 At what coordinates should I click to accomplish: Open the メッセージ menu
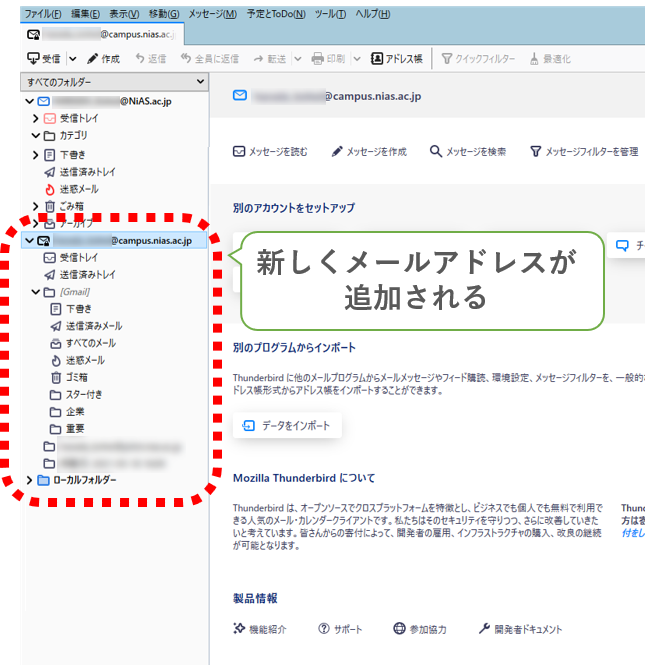212,14
